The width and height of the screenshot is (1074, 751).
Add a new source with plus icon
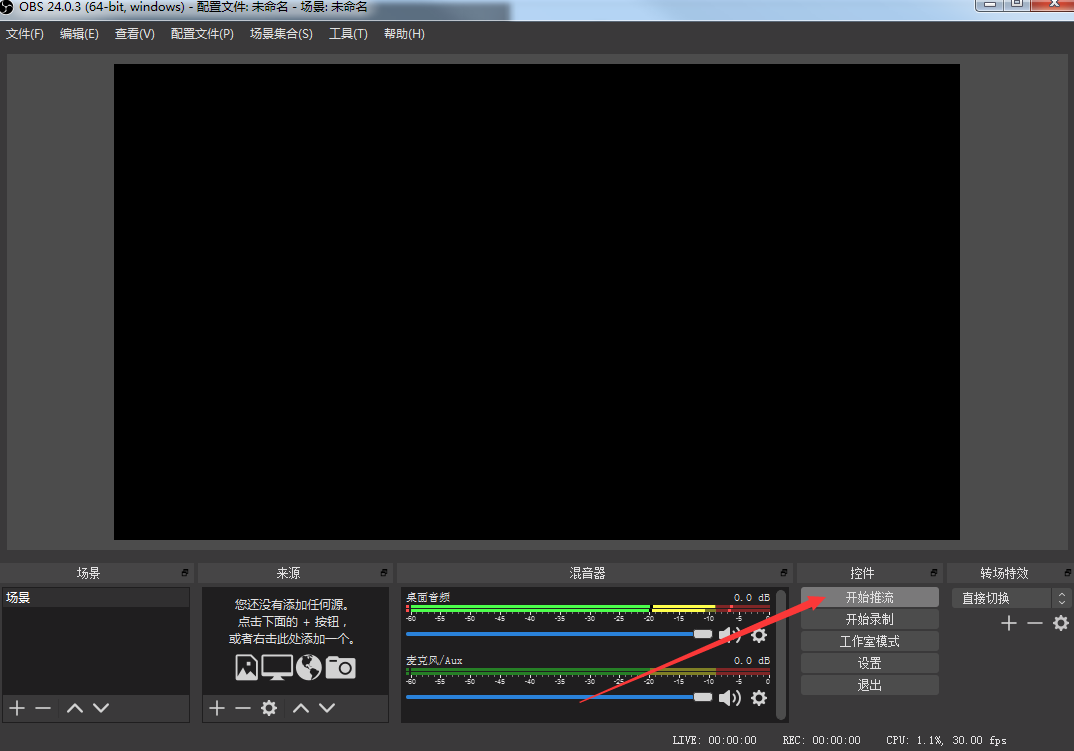(216, 708)
